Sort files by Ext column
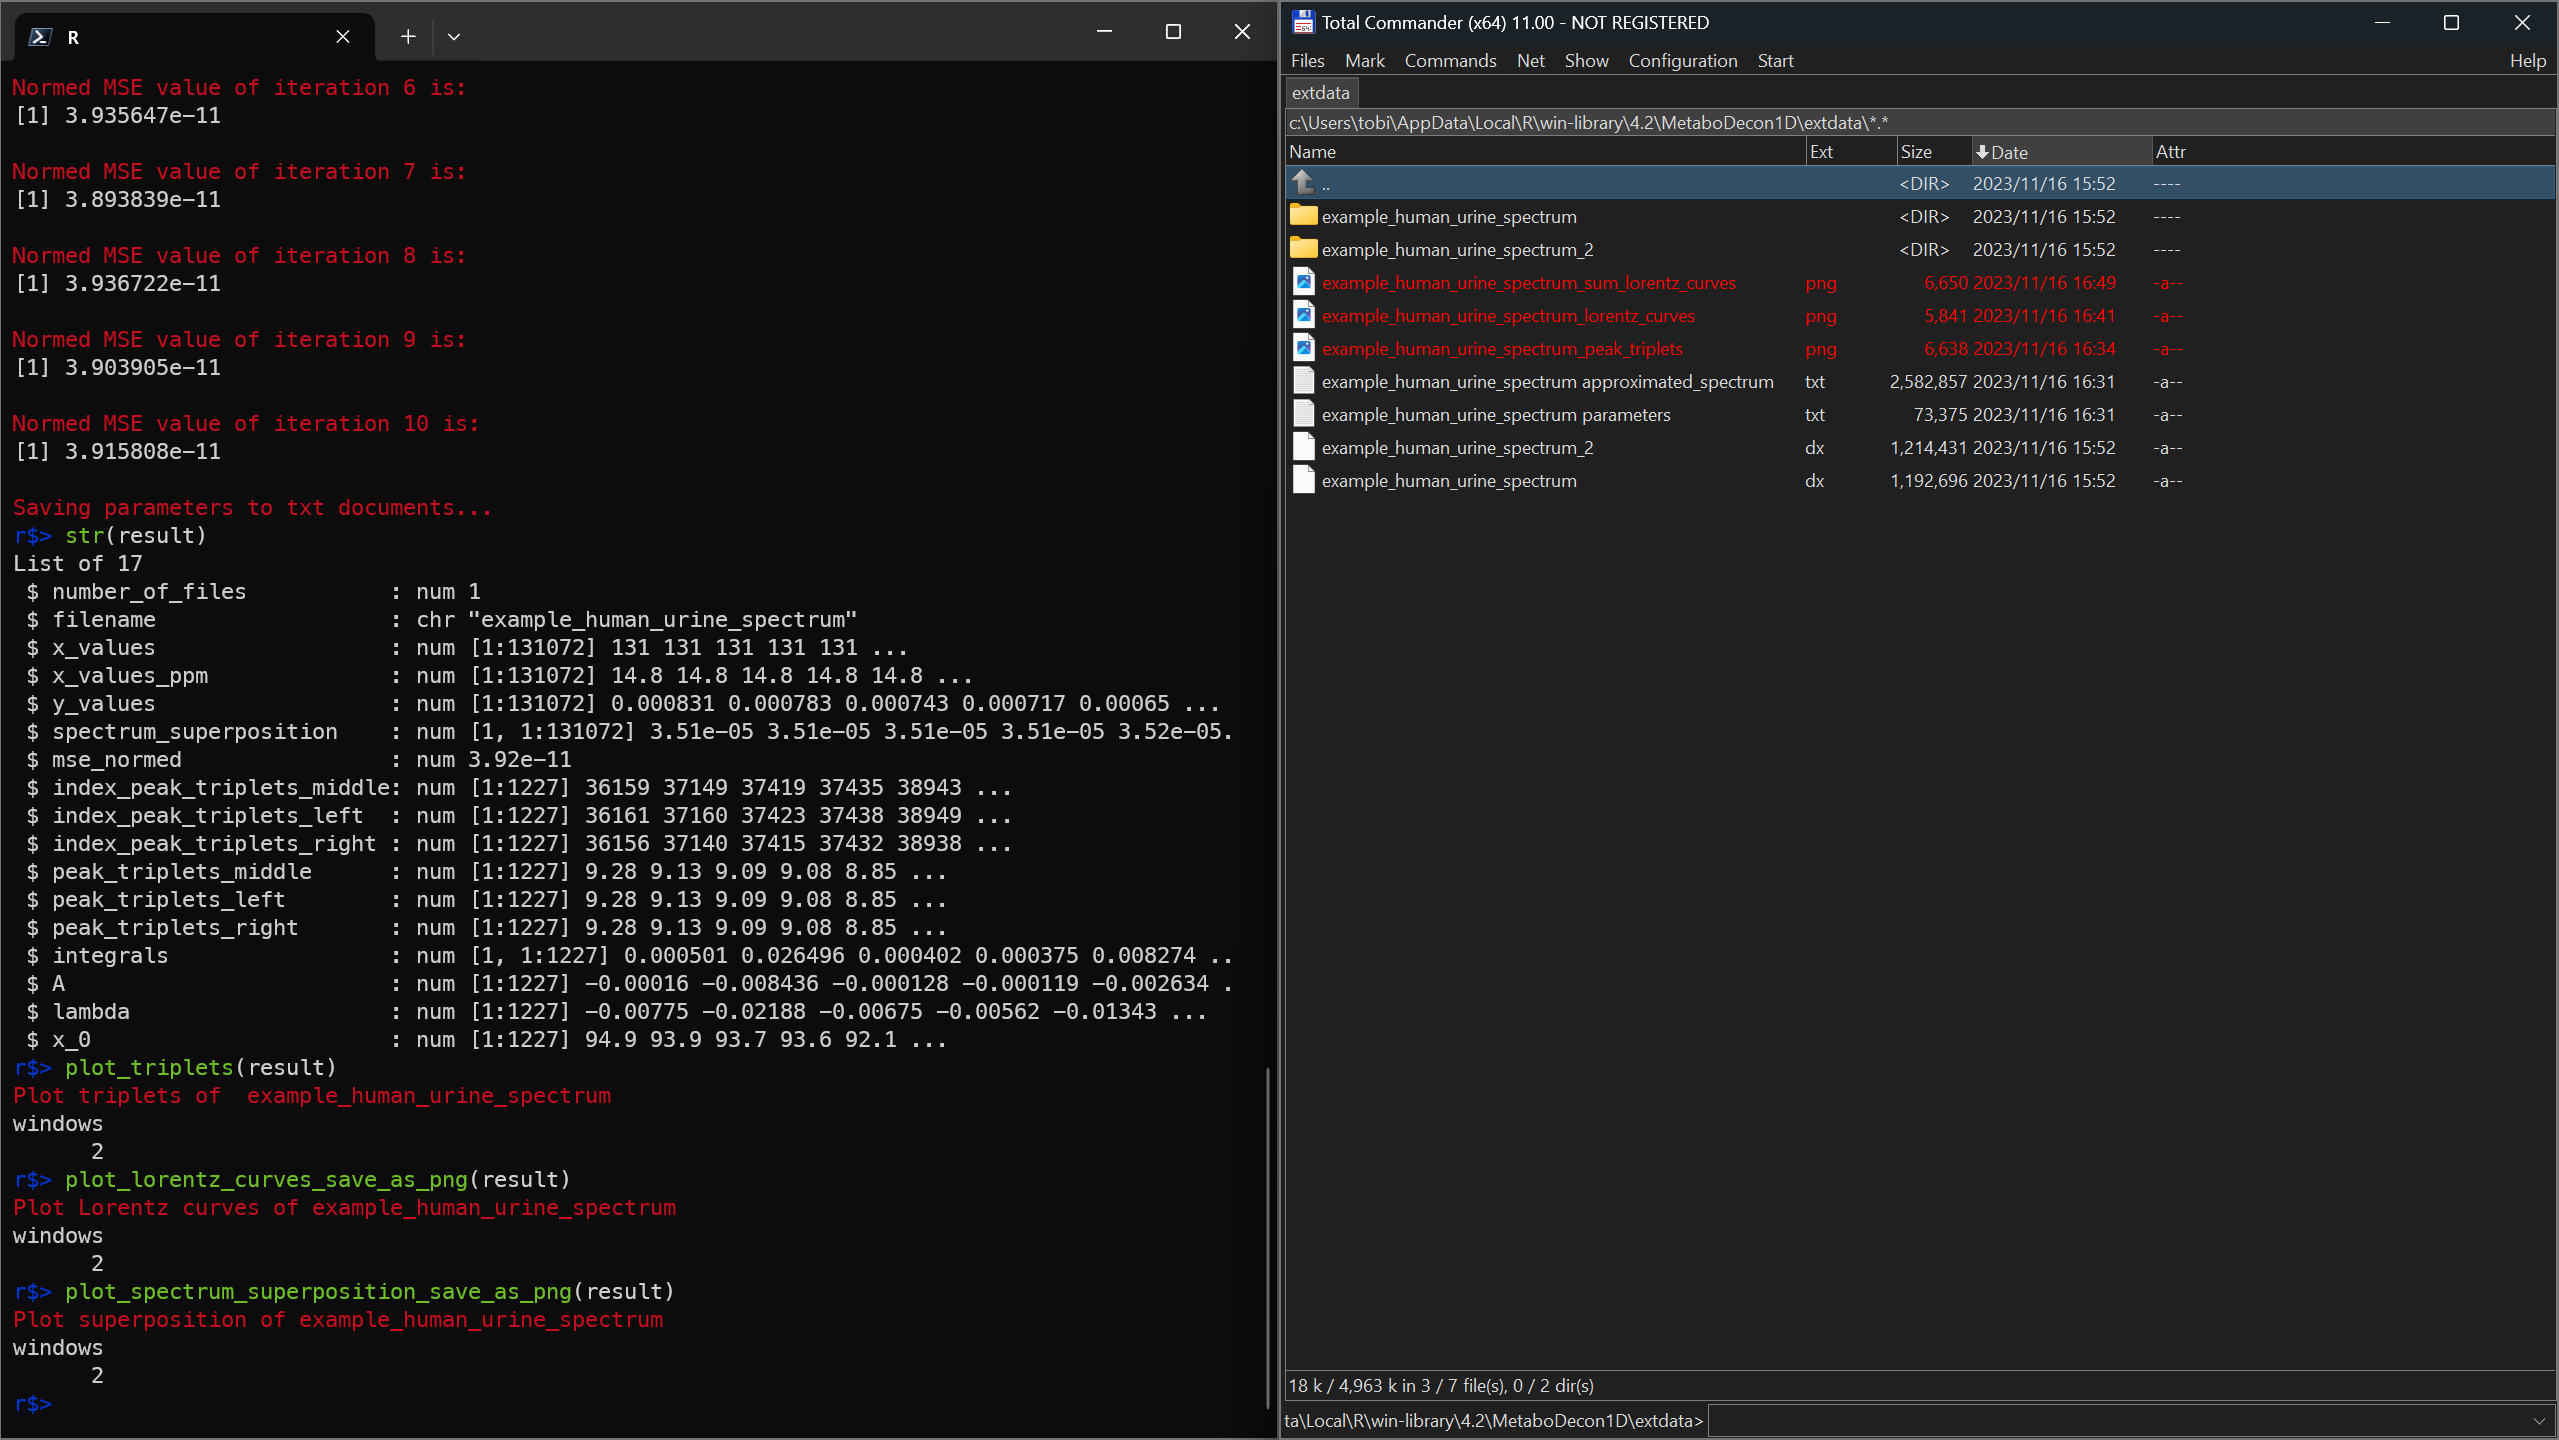Screen dimensions: 2559x1440 (x=1851, y=152)
